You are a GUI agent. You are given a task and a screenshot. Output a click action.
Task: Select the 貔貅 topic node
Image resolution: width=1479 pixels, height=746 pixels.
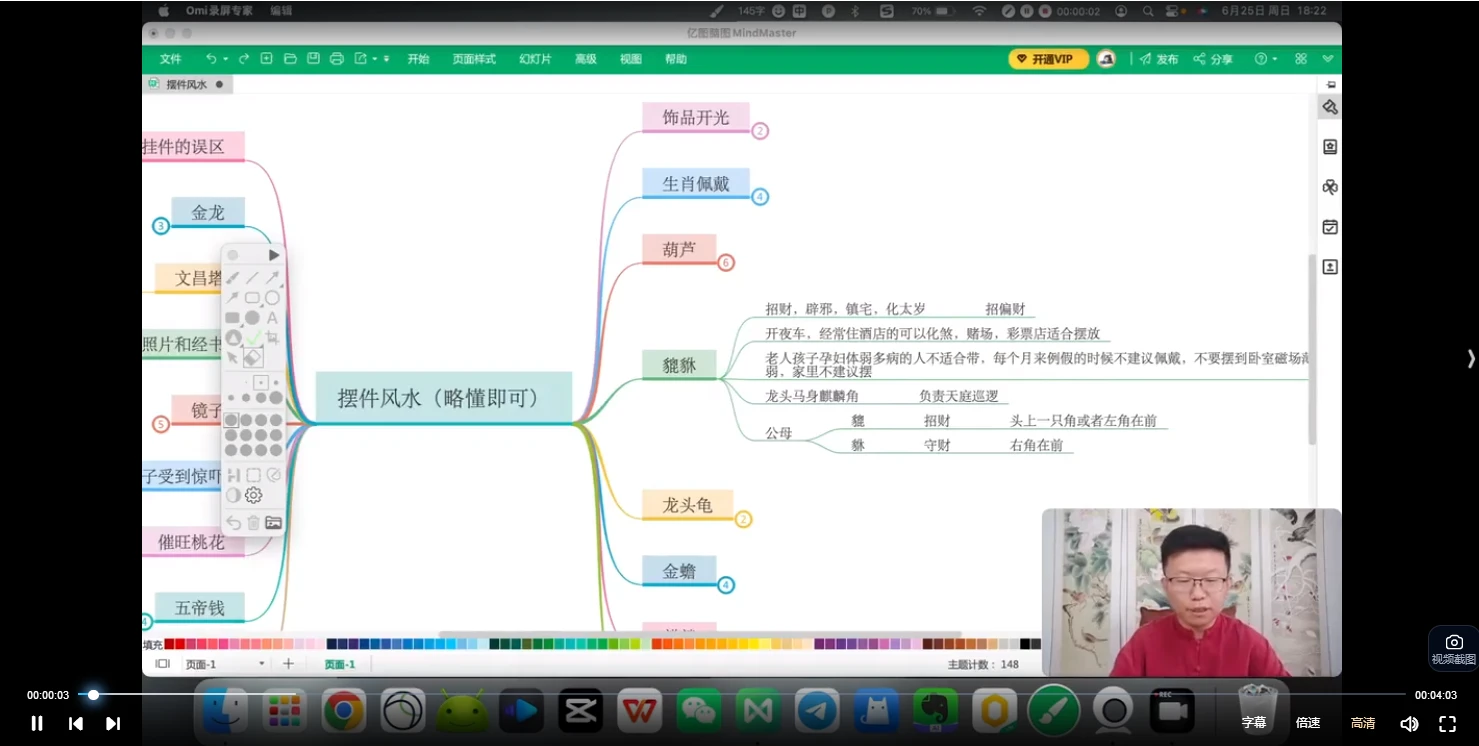(x=679, y=366)
